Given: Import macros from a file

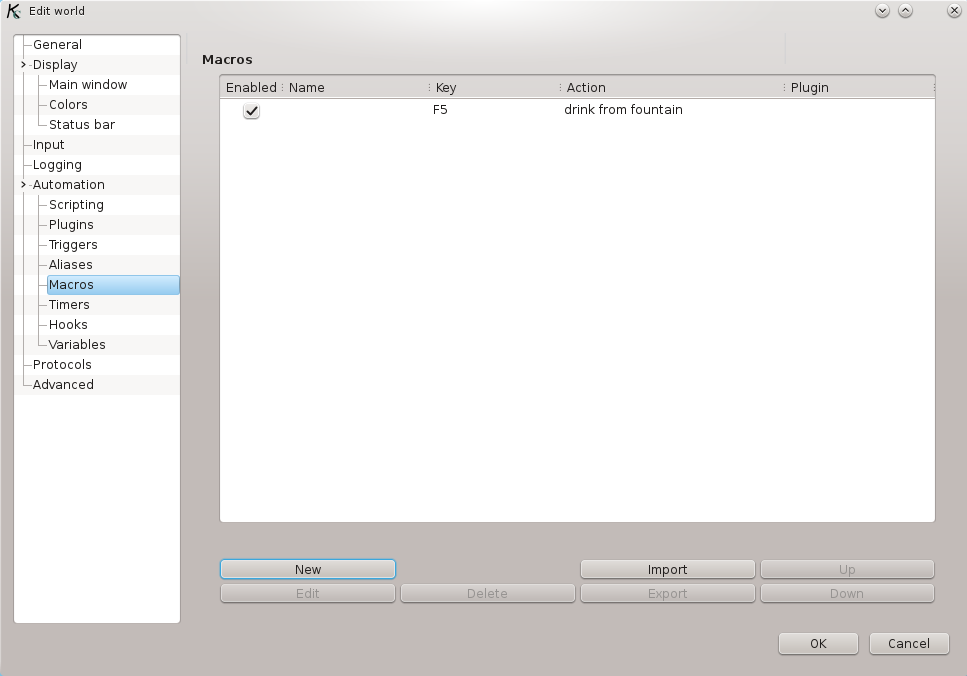Looking at the screenshot, I should pyautogui.click(x=667, y=568).
